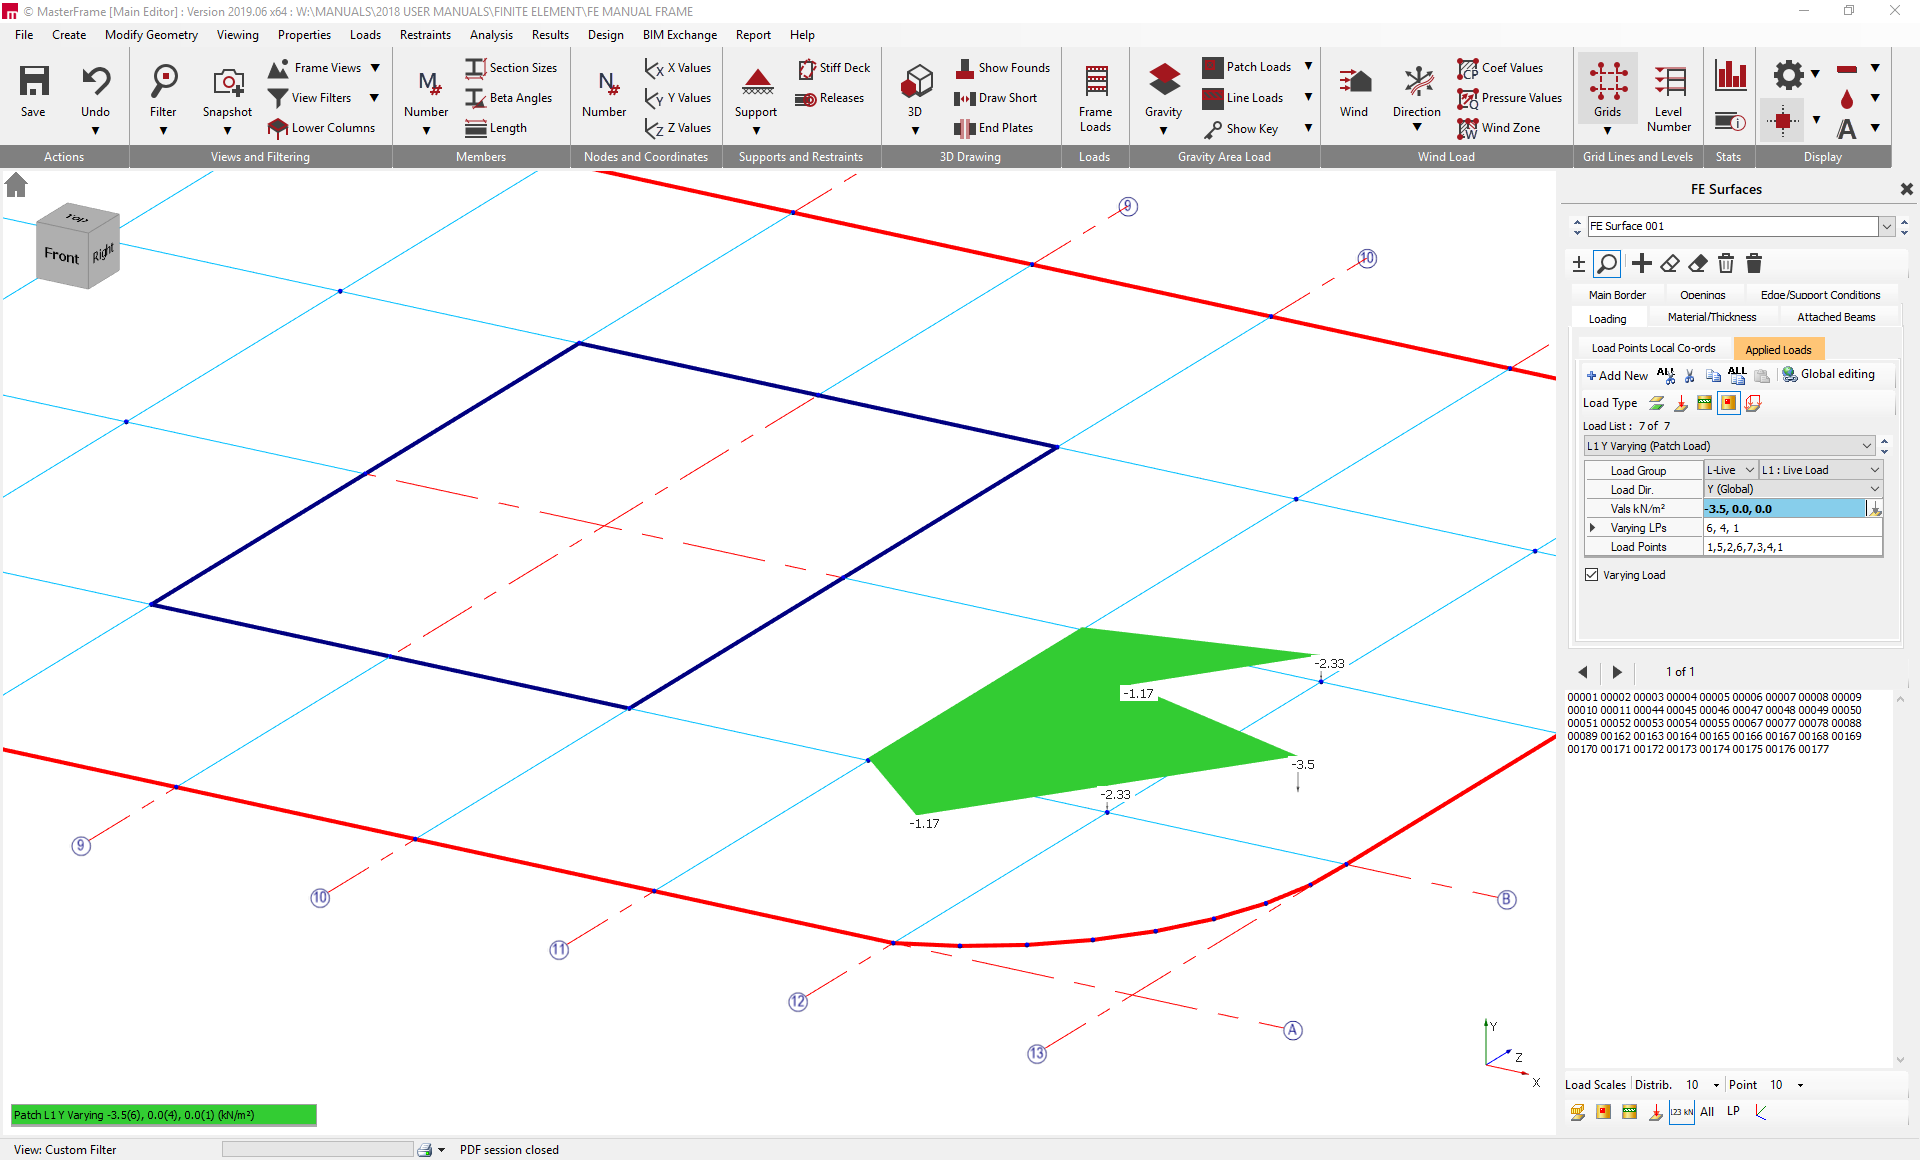Open the Analysis menu

click(491, 34)
